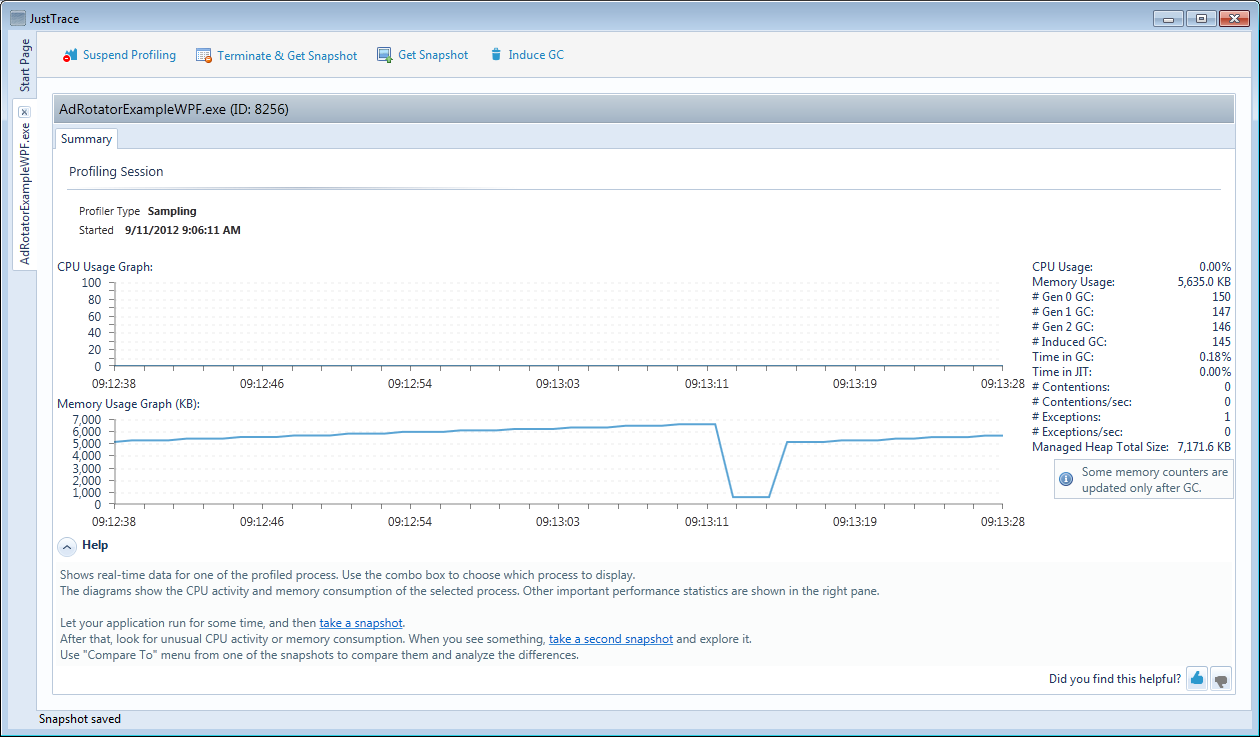Click the Memory Usage Graph (KB) label
The height and width of the screenshot is (737, 1260).
point(128,404)
